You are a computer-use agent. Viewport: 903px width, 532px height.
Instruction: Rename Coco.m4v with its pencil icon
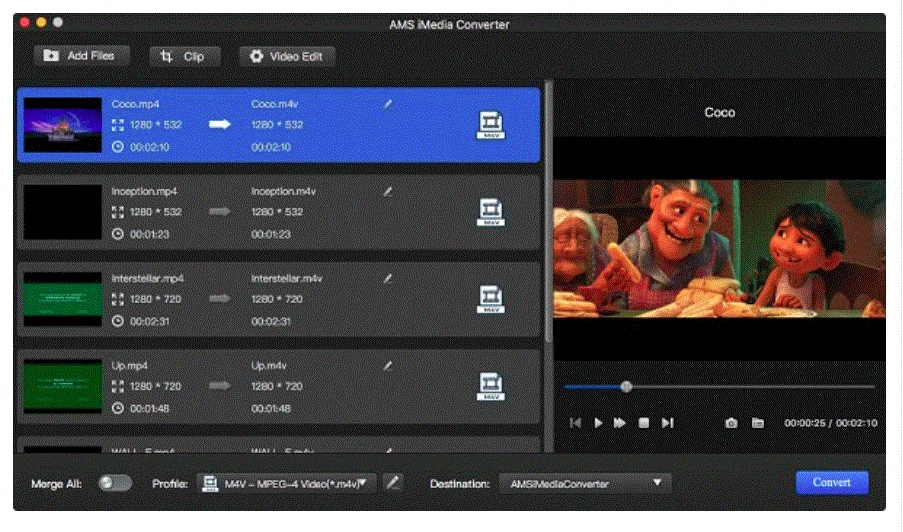coord(388,104)
